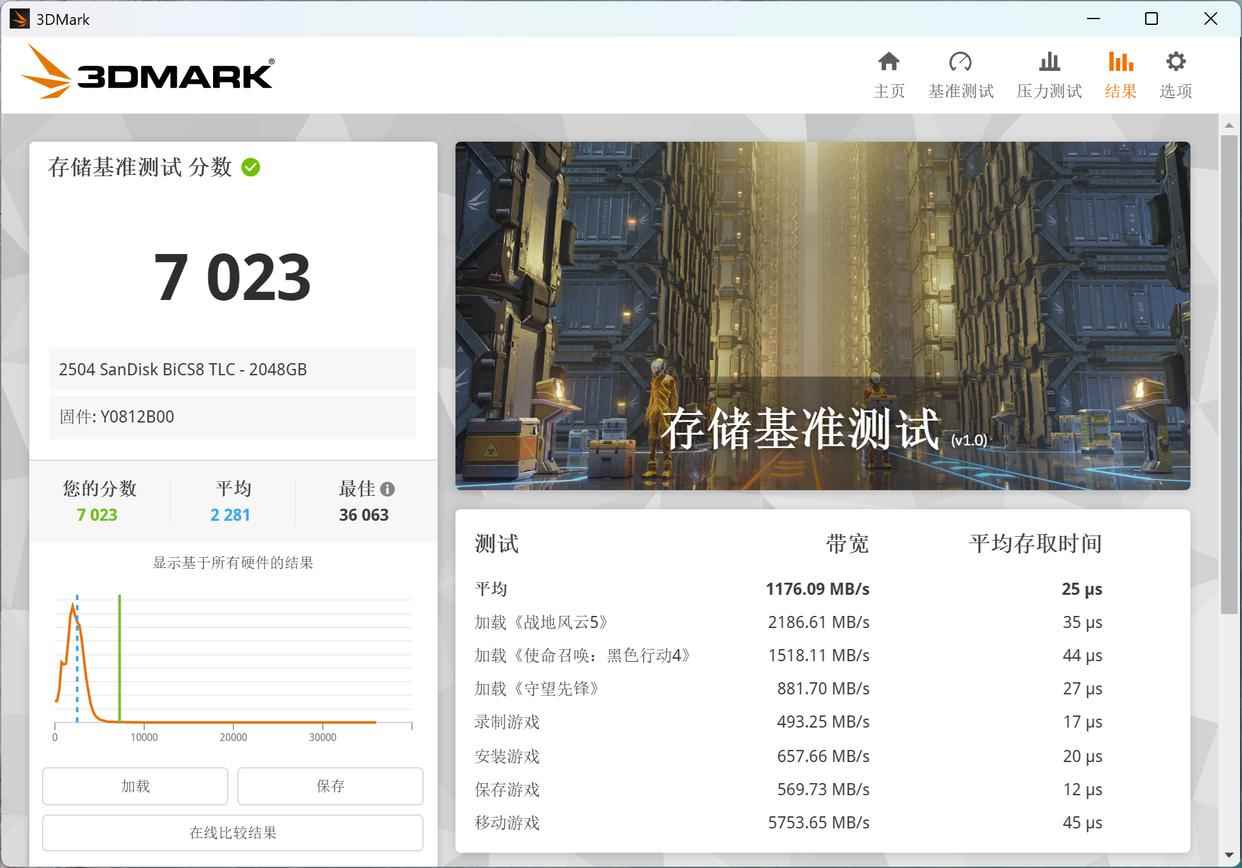Click 平均存取时间 column header
The image size is (1242, 868).
click(1035, 544)
